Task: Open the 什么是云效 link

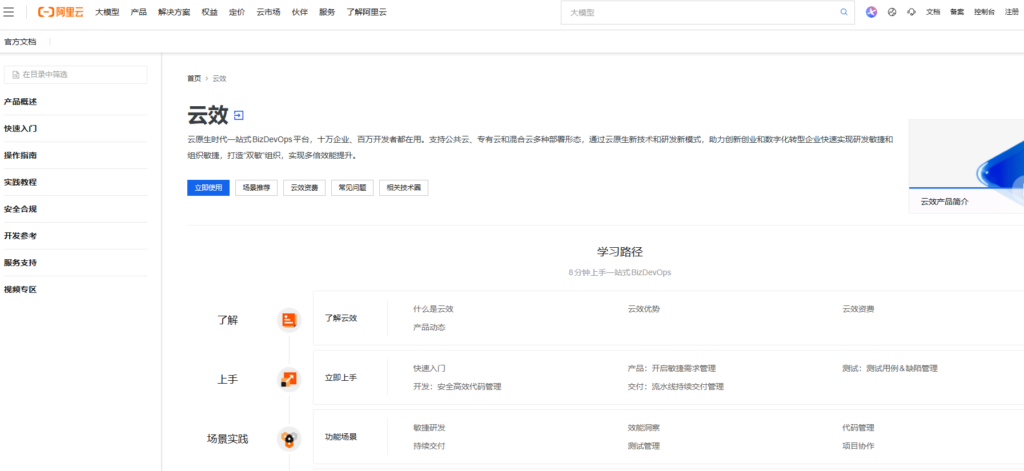Action: (433, 309)
